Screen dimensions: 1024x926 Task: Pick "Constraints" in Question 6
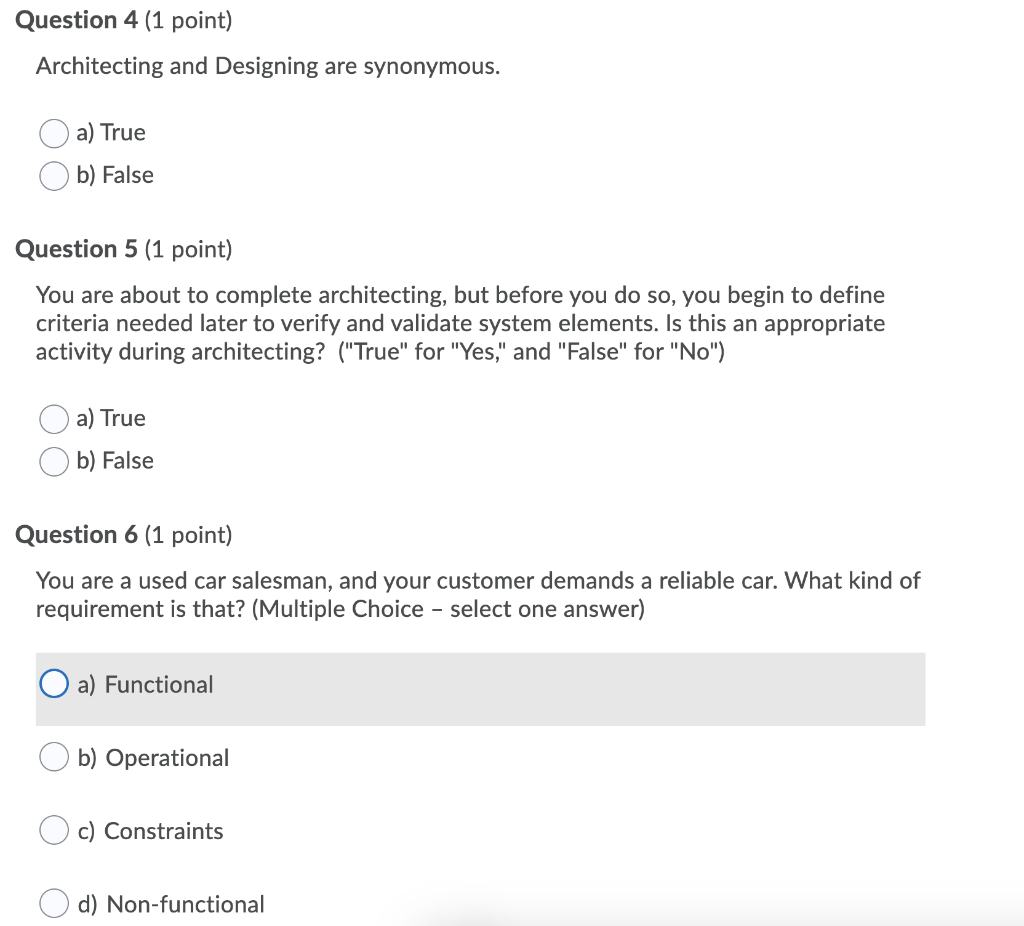[x=54, y=830]
